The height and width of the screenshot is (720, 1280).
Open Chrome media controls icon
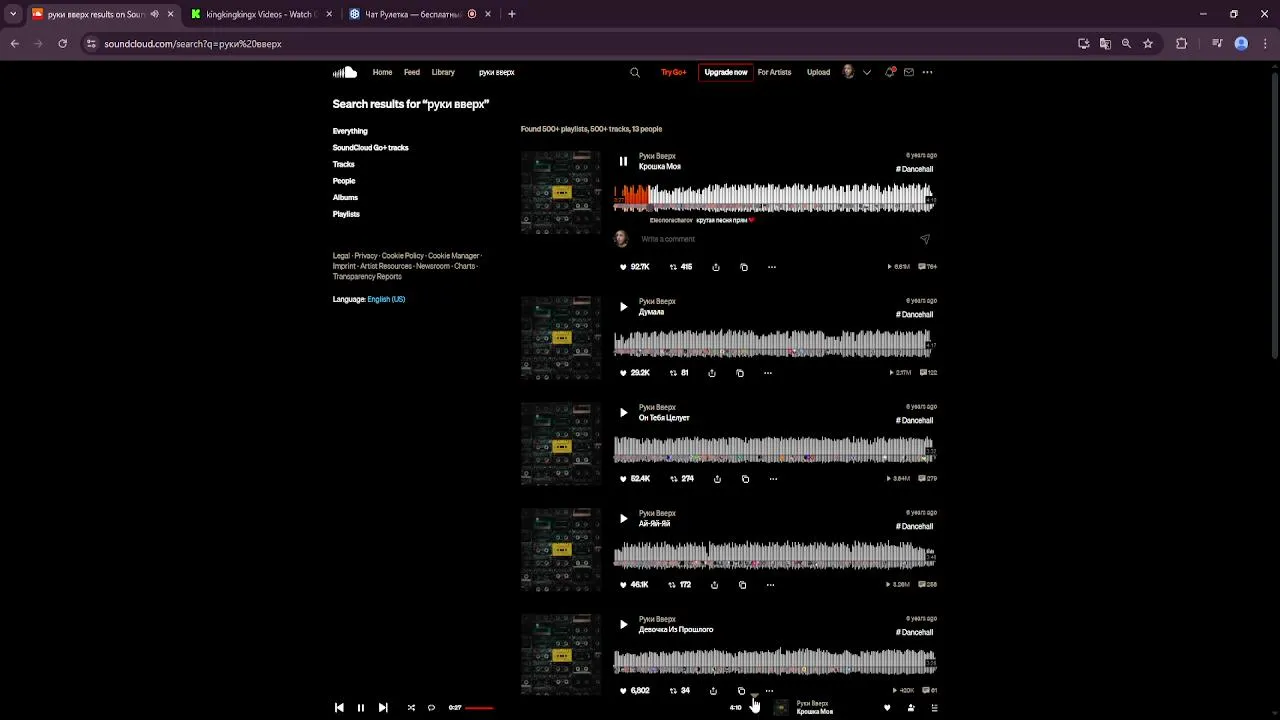(1217, 44)
